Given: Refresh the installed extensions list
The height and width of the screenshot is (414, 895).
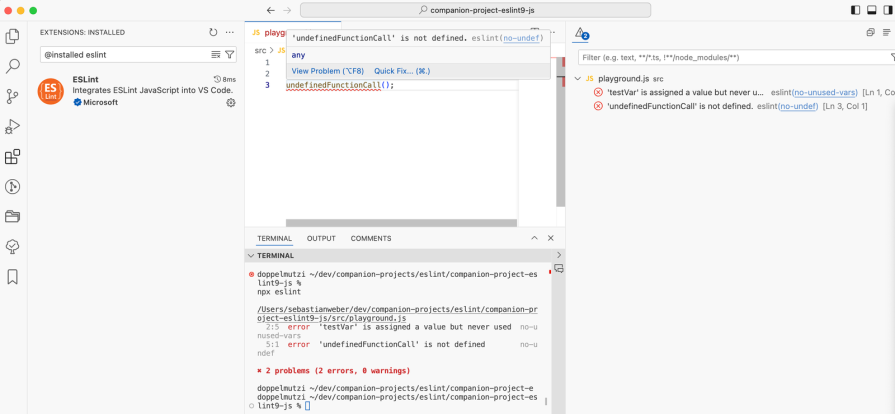Looking at the screenshot, I should (x=213, y=32).
